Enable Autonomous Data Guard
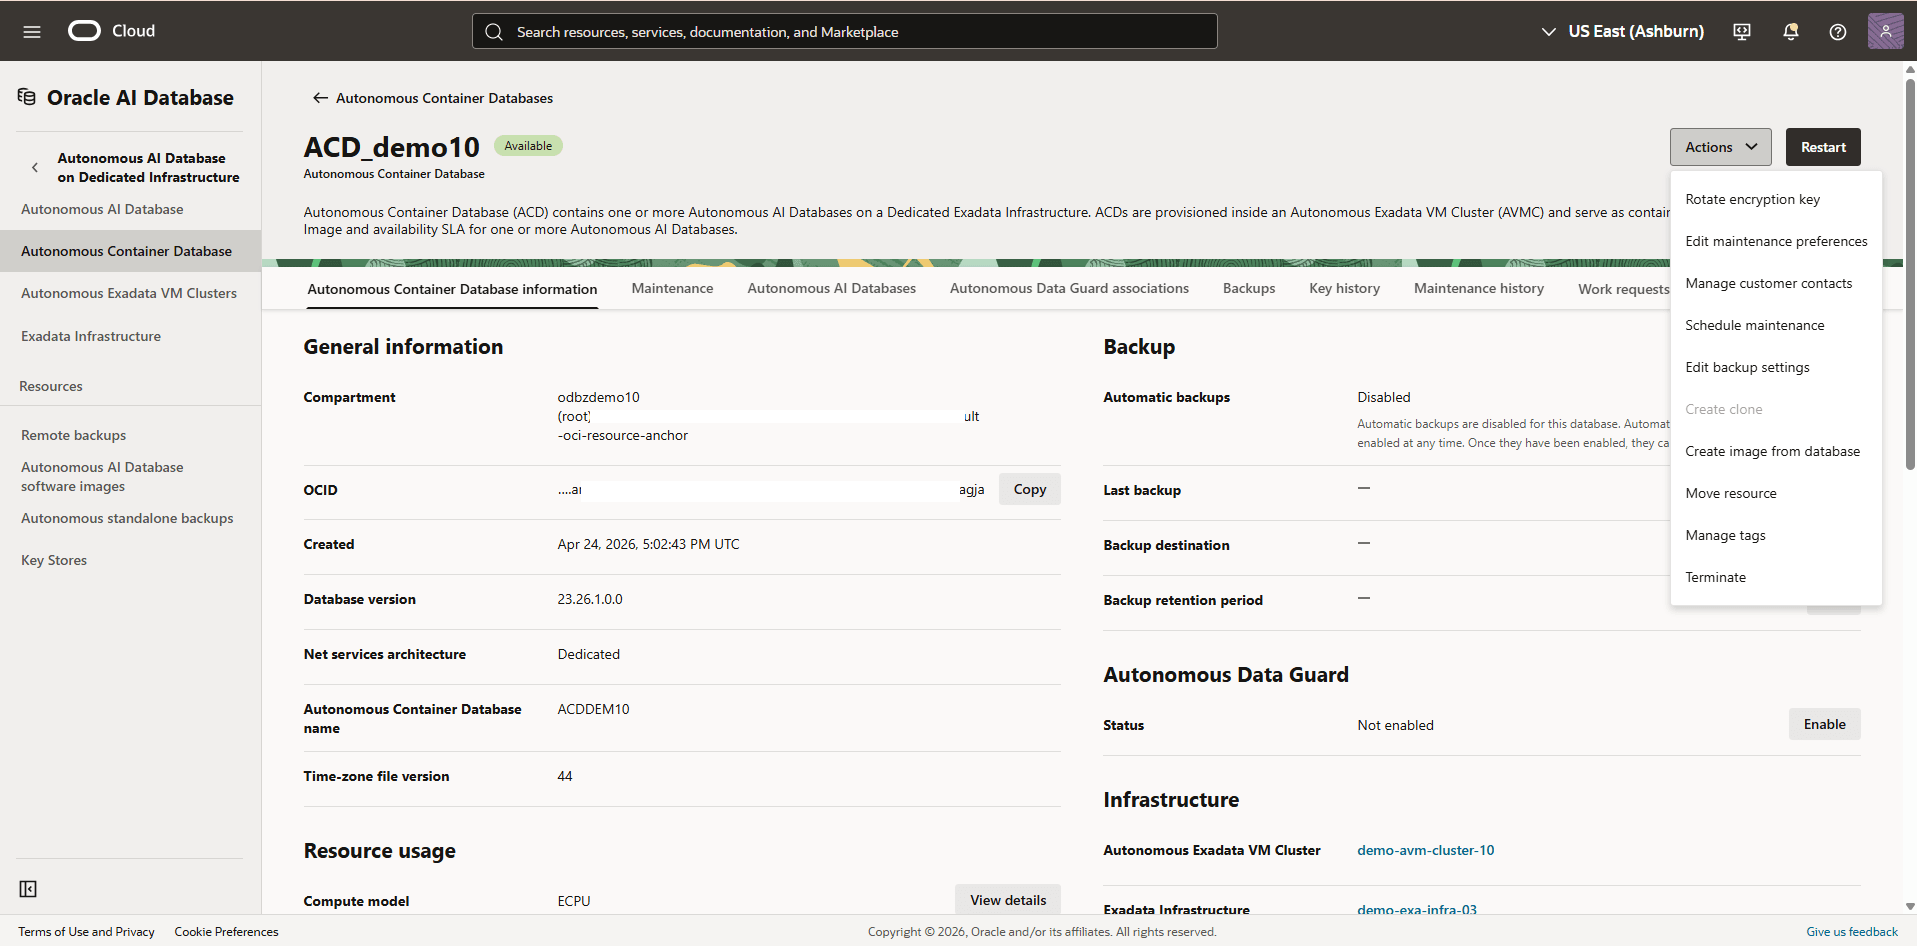The height and width of the screenshot is (946, 1917). 1824,724
